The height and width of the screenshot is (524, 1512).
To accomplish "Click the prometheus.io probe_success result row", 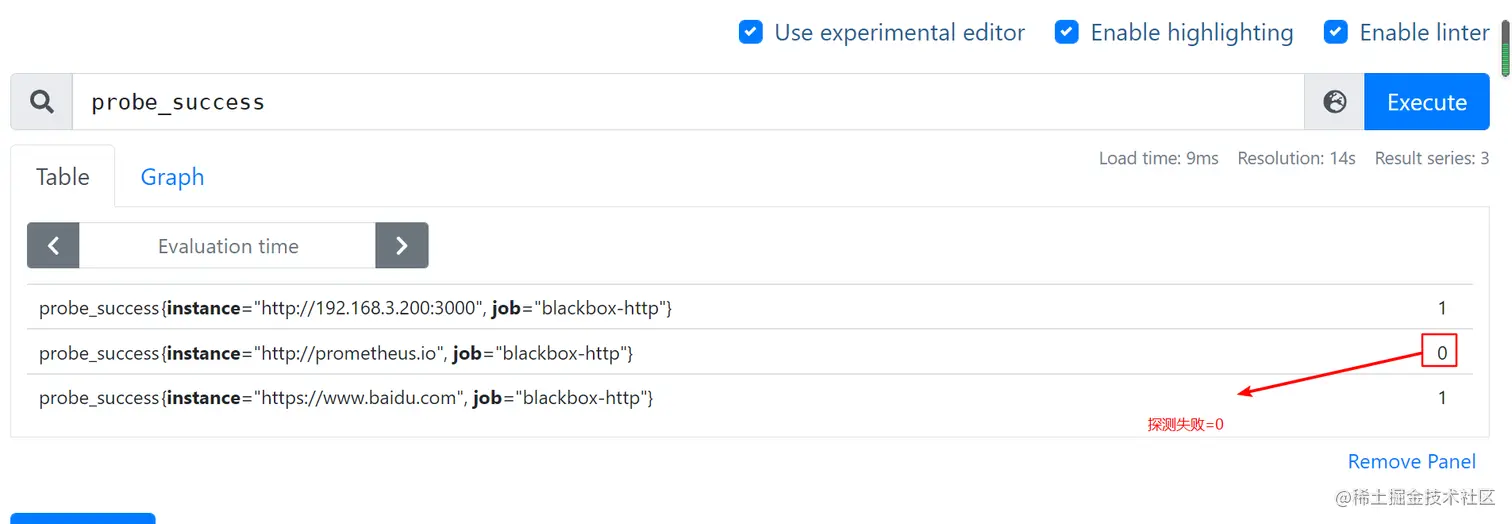I will click(336, 353).
